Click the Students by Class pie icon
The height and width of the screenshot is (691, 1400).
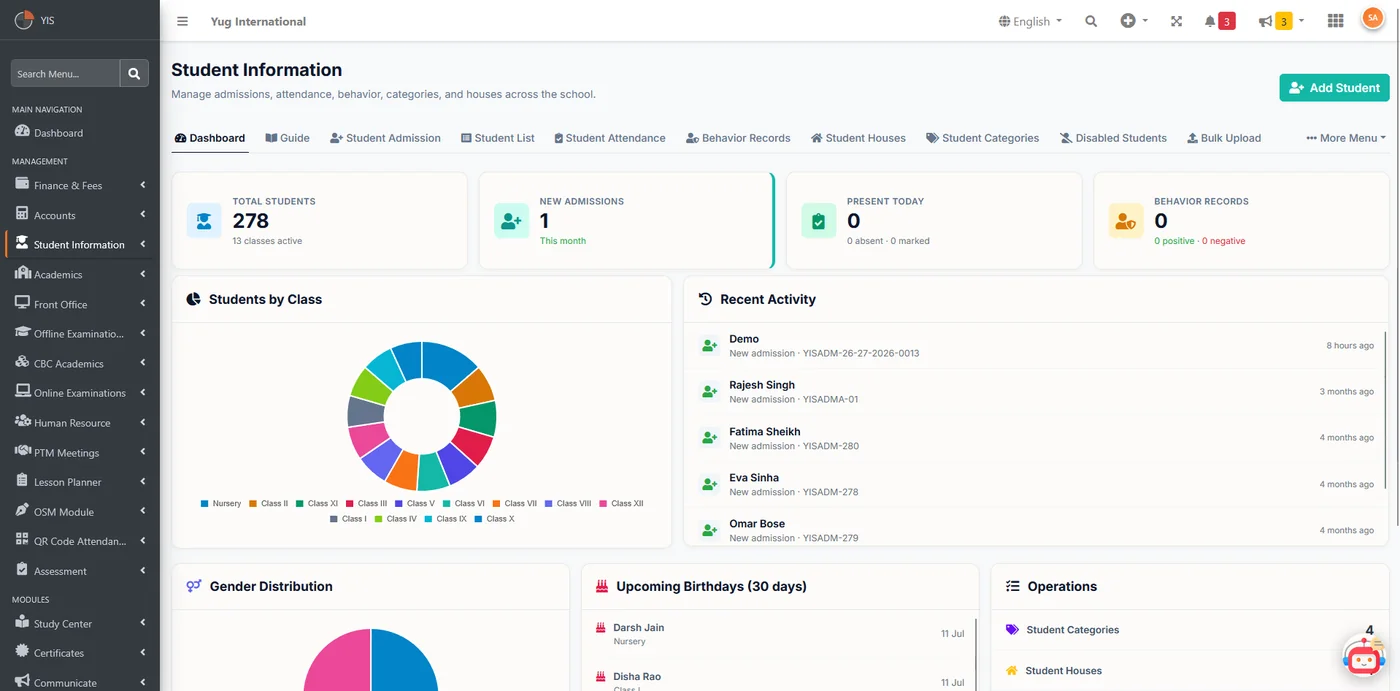point(194,299)
